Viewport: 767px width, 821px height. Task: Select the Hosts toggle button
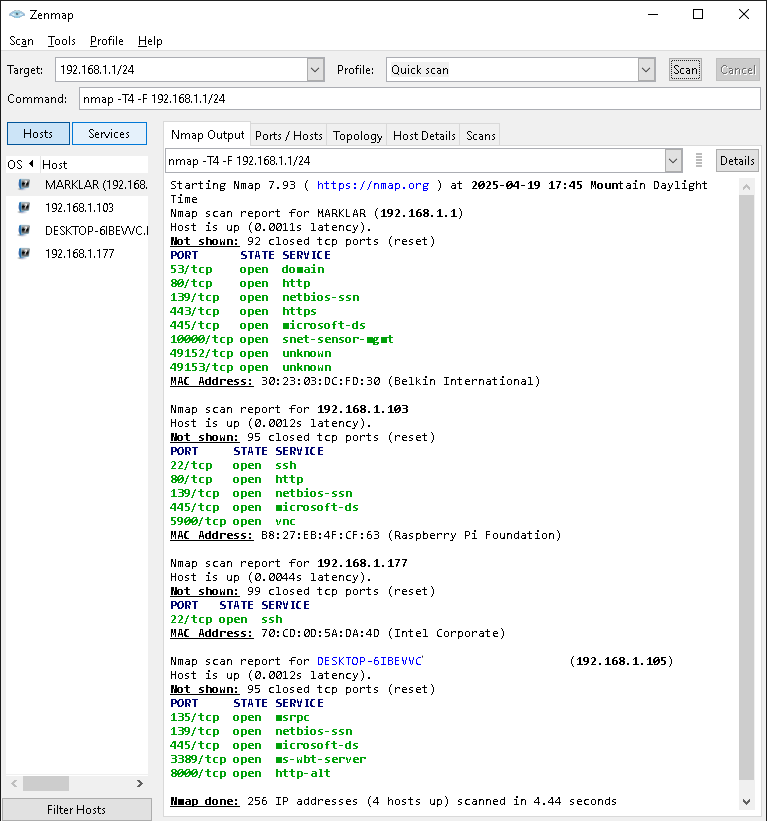pos(38,134)
